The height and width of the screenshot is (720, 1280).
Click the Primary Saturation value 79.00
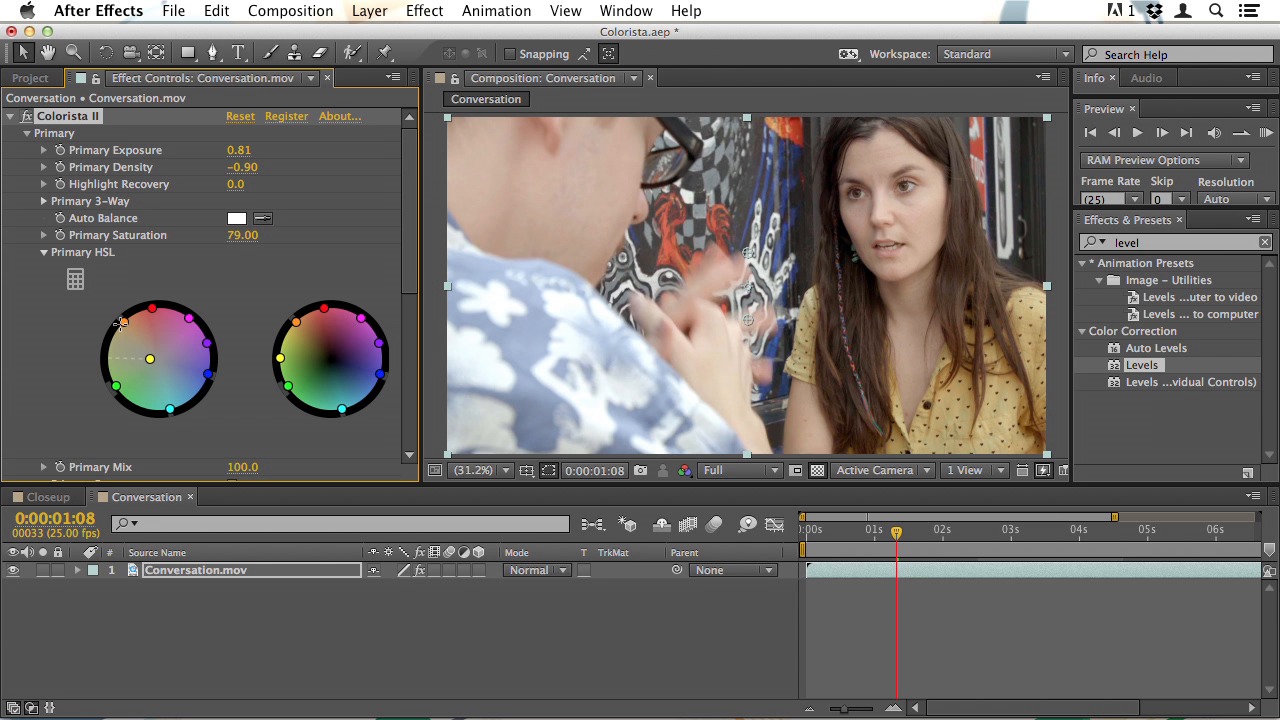(x=242, y=235)
